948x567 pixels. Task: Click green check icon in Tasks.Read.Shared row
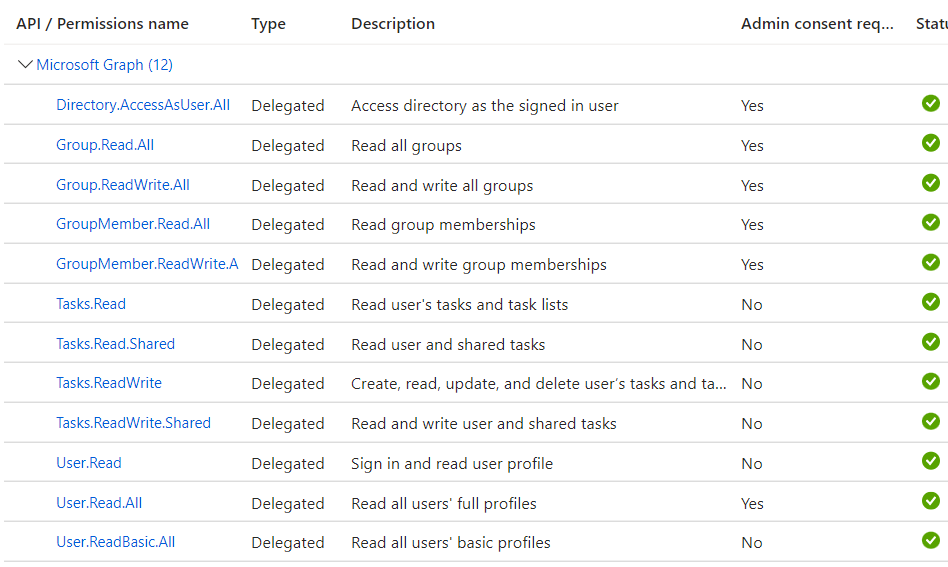click(x=930, y=342)
